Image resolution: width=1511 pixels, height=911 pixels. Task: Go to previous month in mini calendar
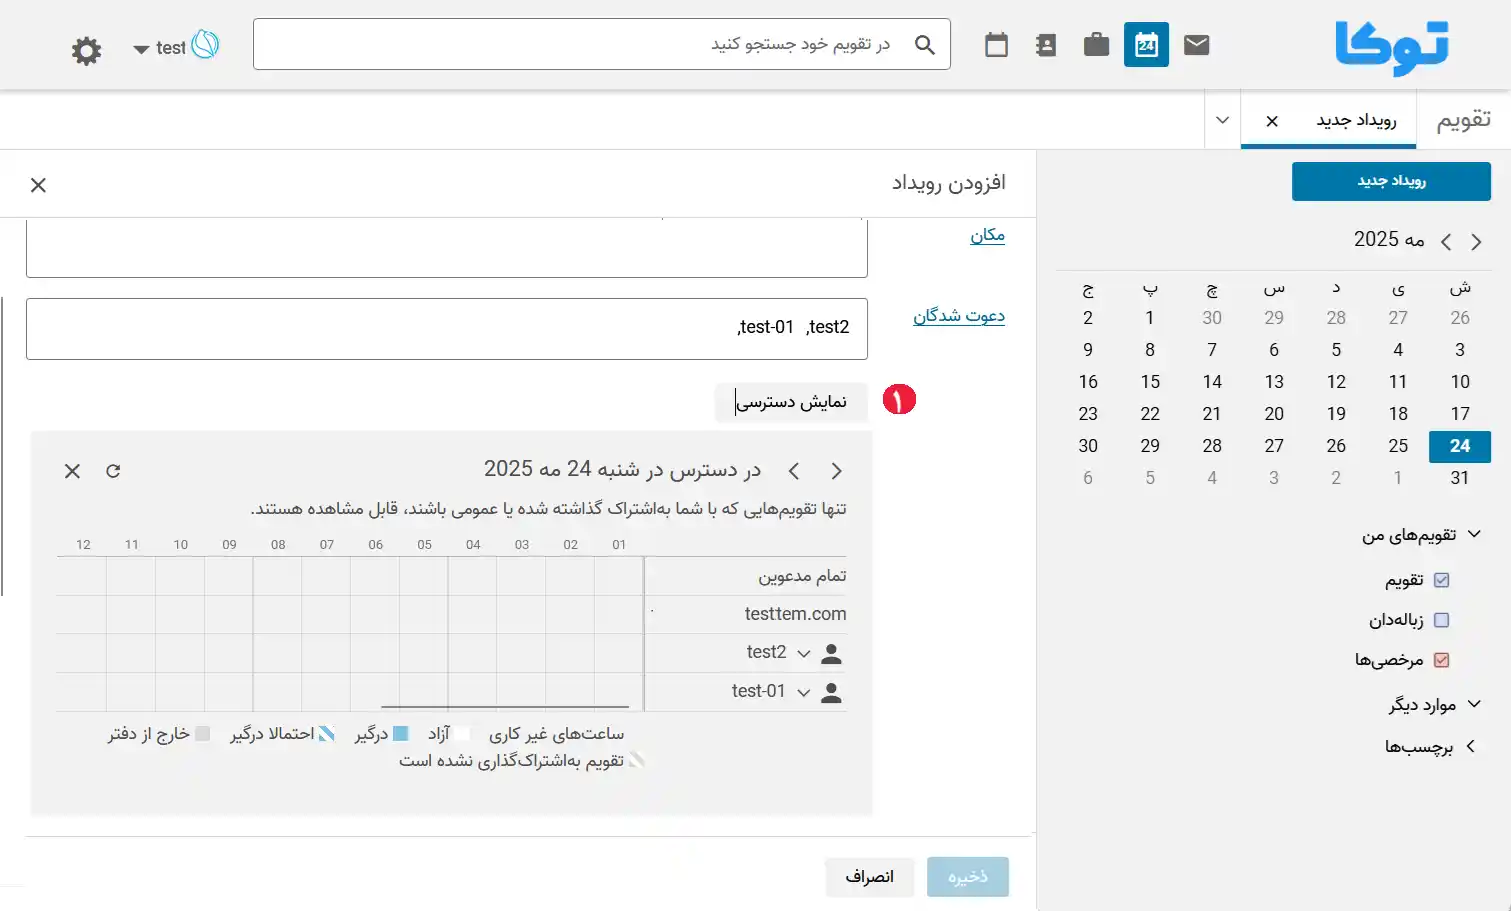tap(1477, 242)
